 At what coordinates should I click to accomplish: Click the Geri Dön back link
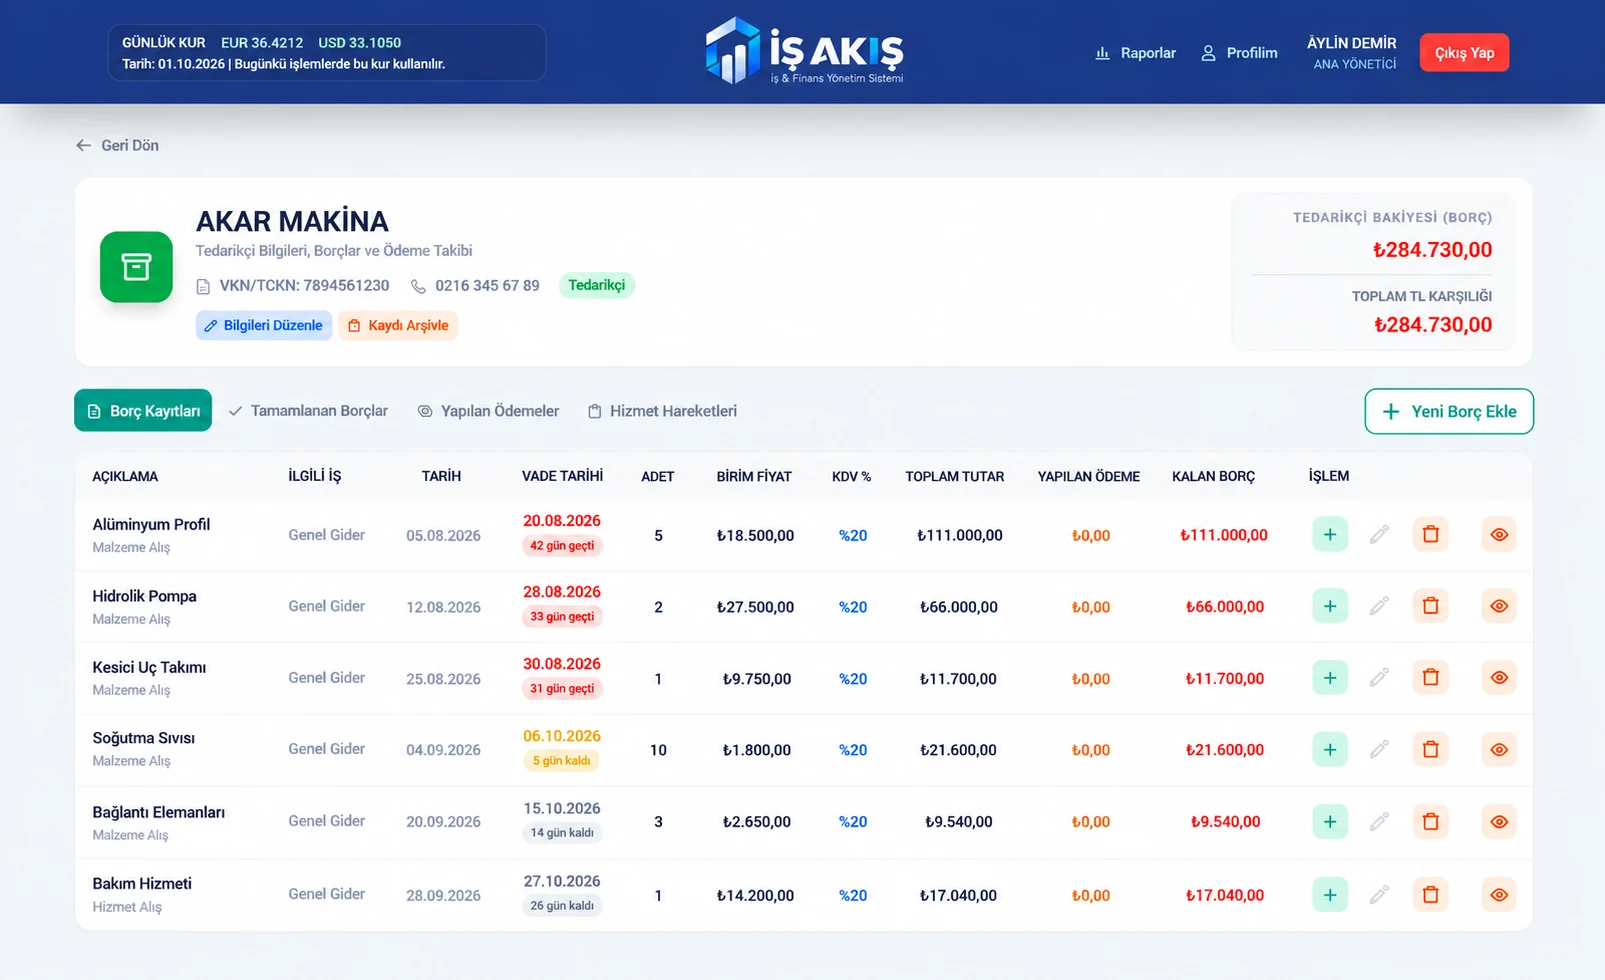[x=117, y=145]
